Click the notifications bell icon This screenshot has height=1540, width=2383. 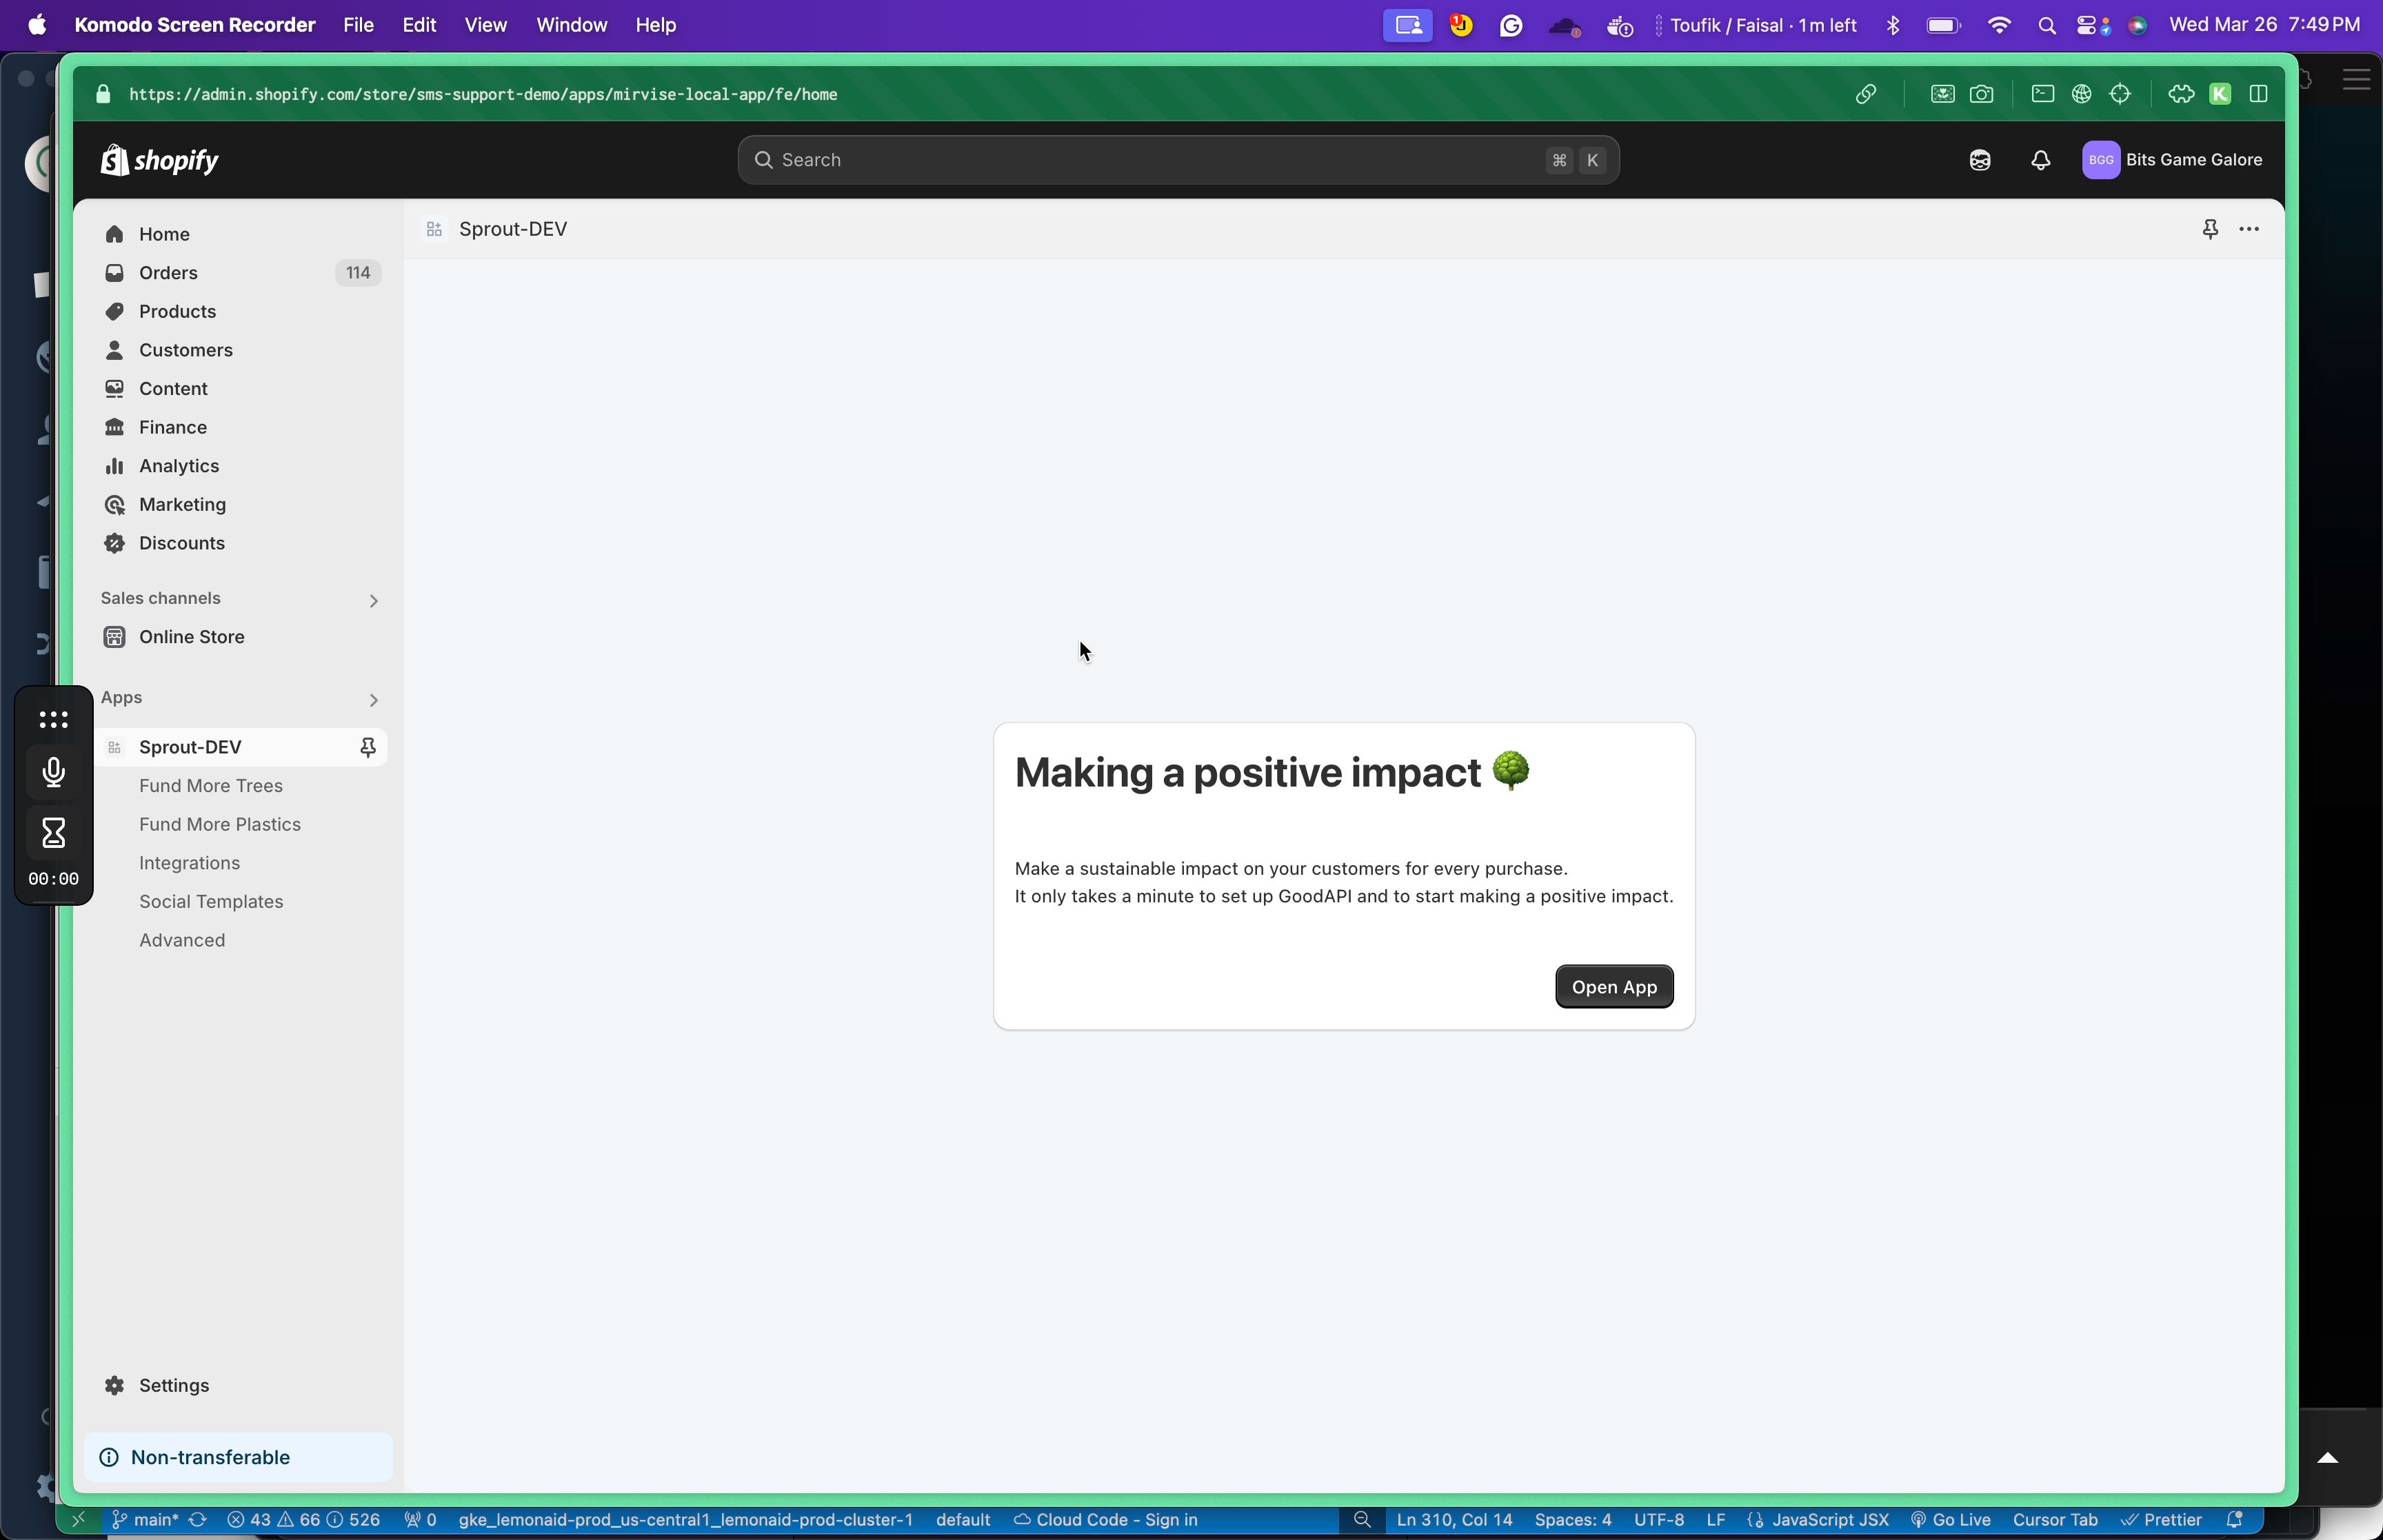[2040, 160]
